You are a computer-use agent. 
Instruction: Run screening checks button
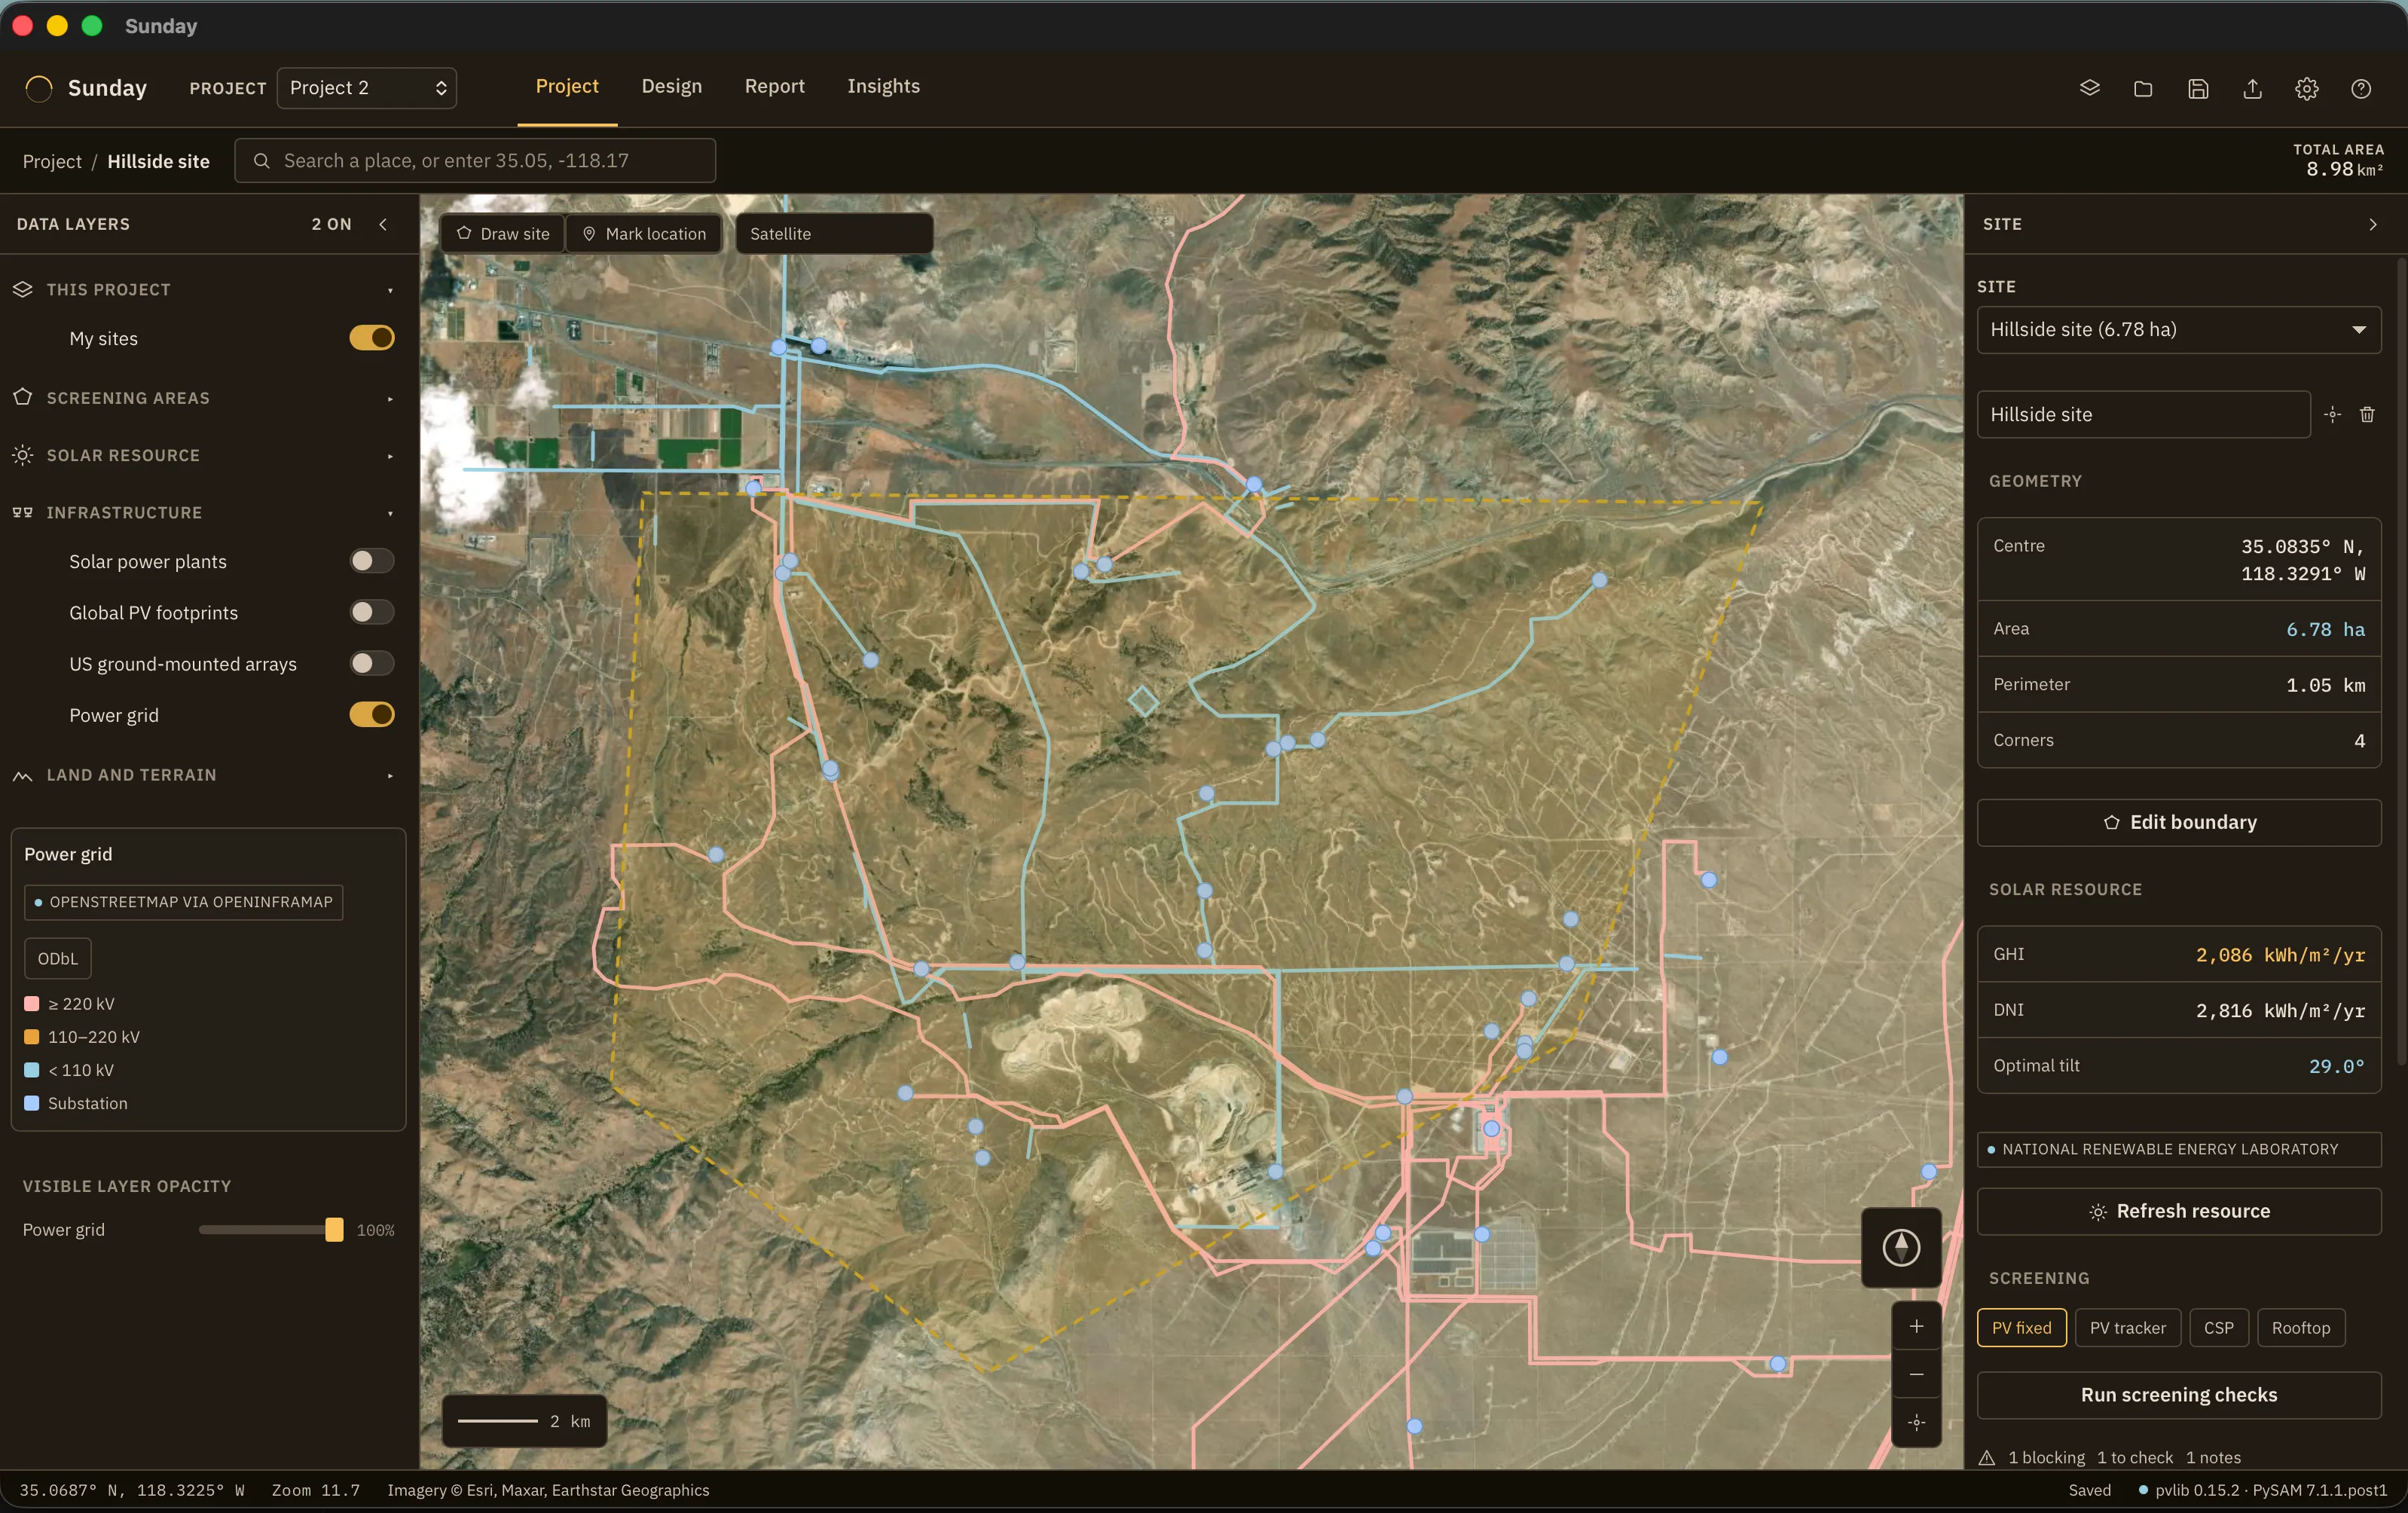[x=2178, y=1395]
